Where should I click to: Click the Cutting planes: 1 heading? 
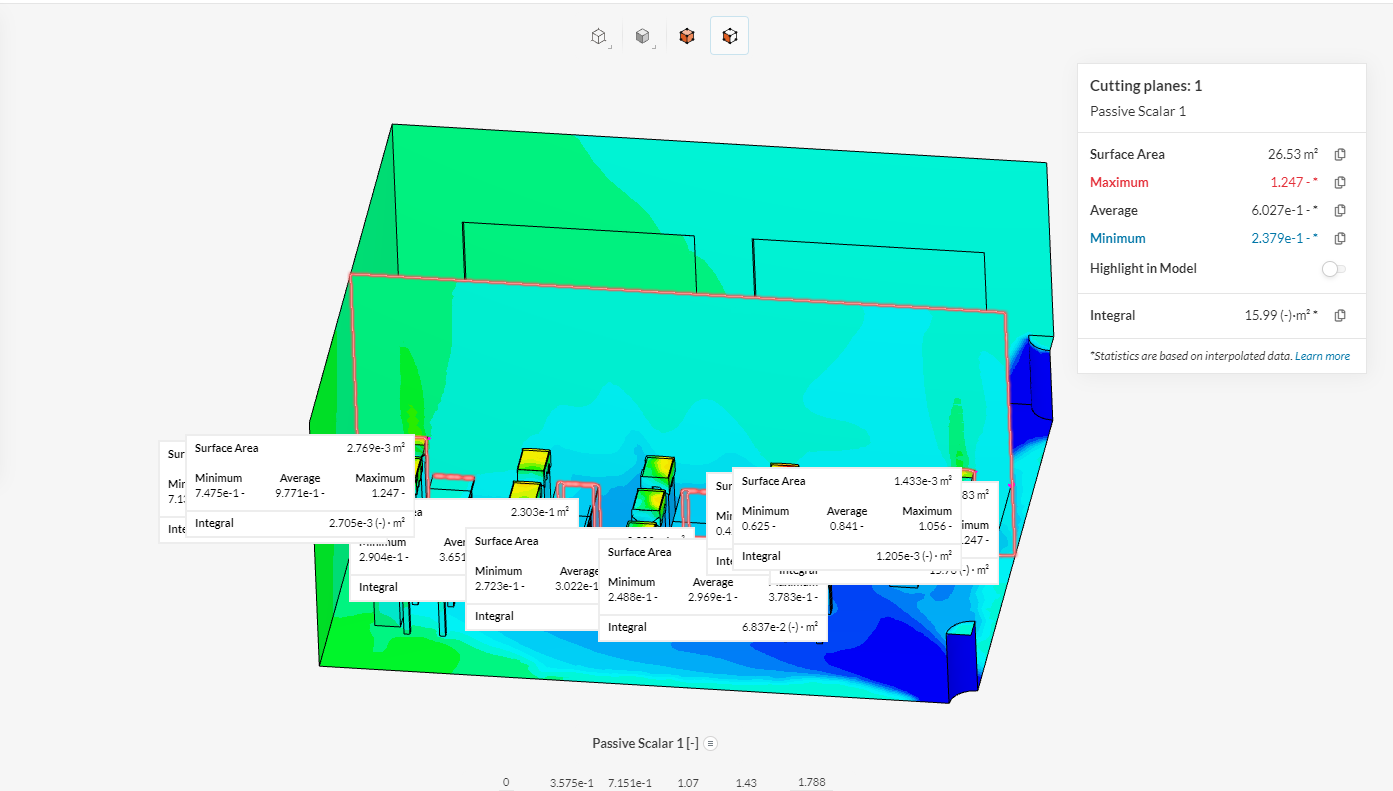click(x=1146, y=86)
